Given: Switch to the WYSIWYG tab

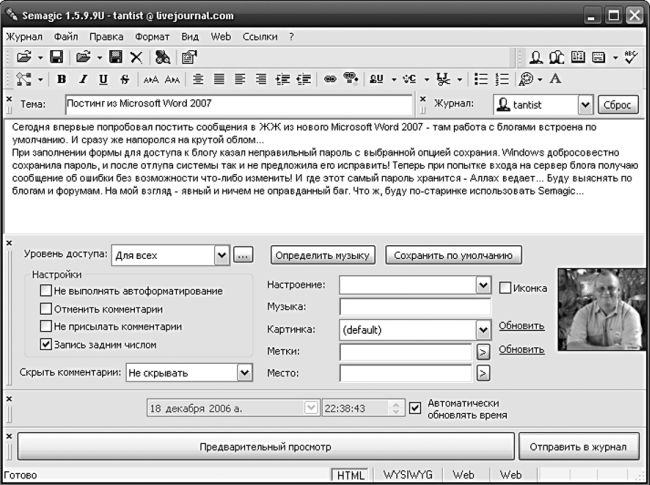Looking at the screenshot, I should pyautogui.click(x=407, y=475).
